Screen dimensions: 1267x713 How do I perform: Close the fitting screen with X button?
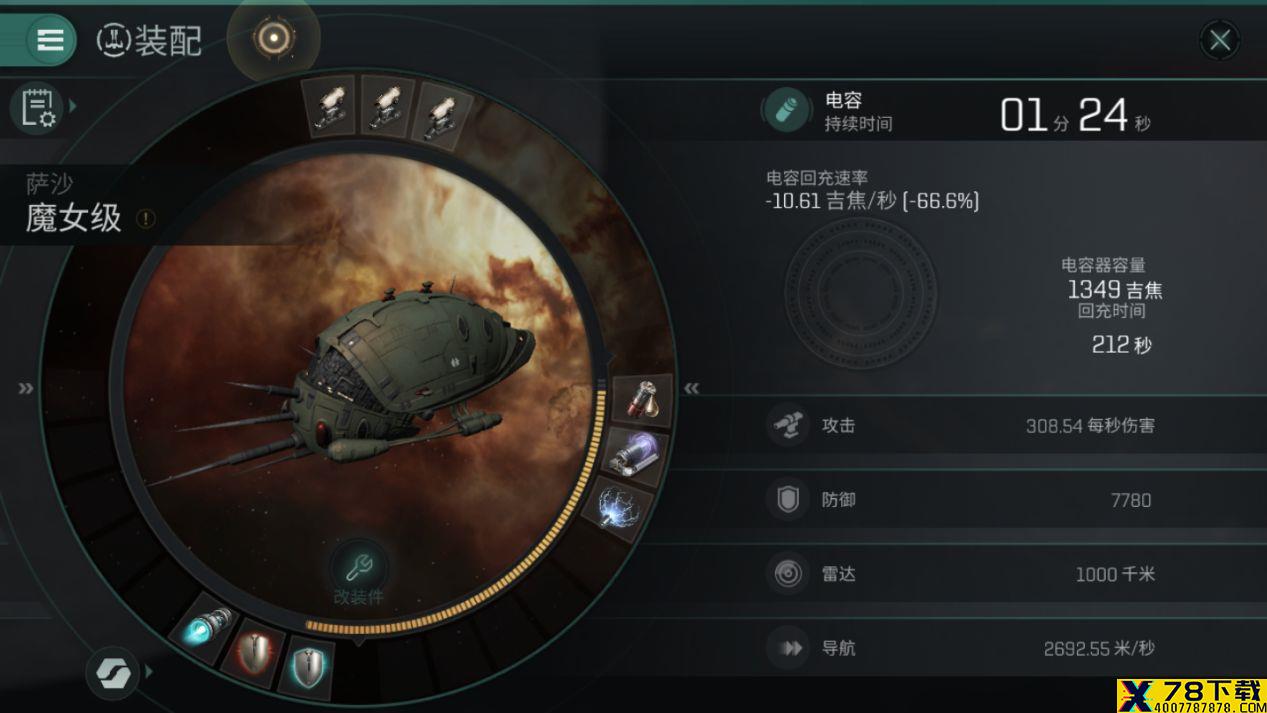coord(1219,40)
